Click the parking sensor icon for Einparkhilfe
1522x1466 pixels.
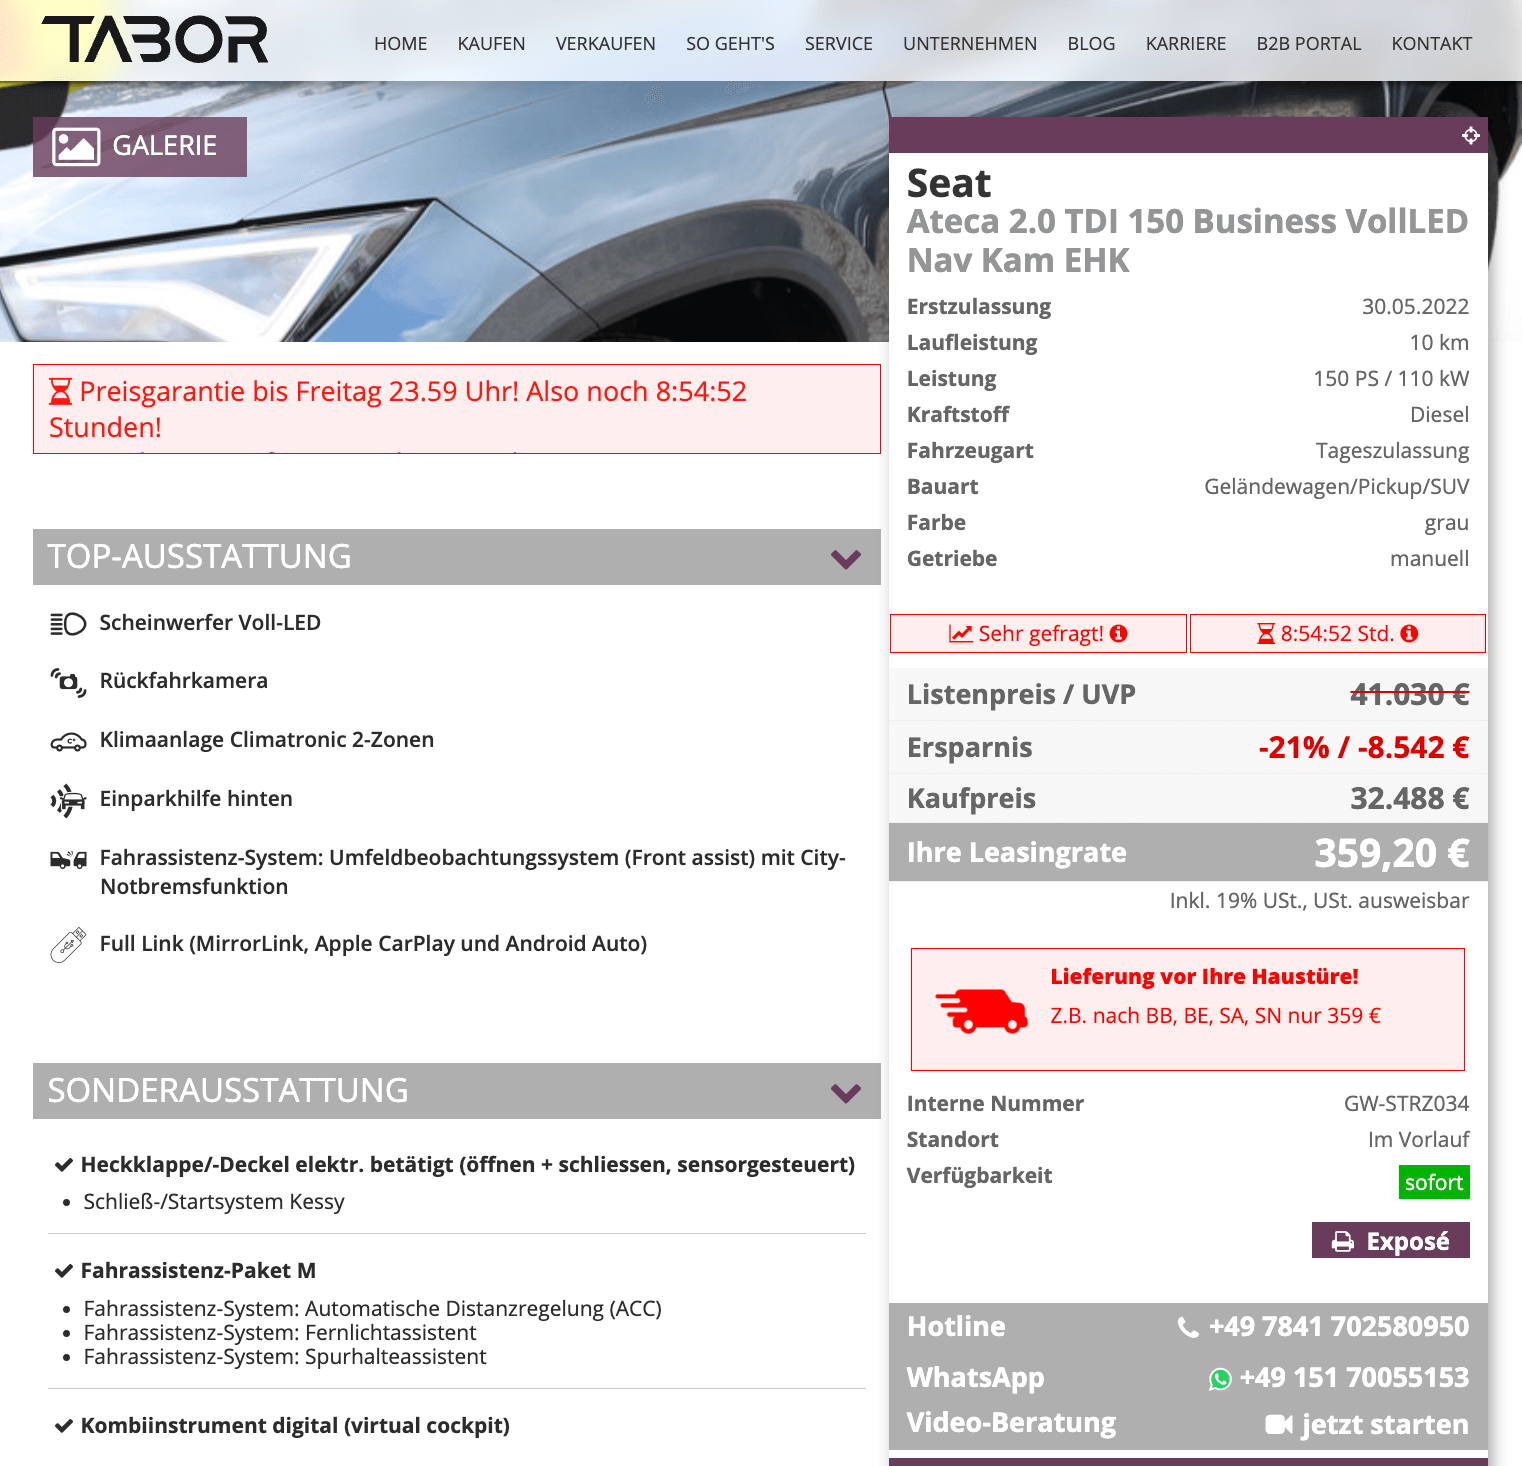click(x=68, y=800)
